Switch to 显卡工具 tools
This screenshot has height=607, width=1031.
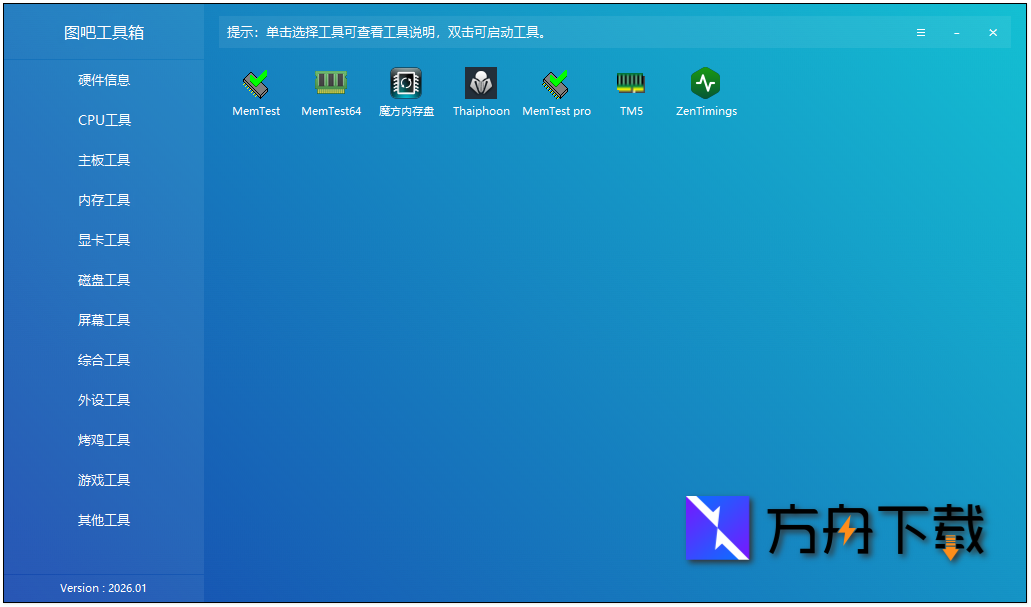click(103, 240)
